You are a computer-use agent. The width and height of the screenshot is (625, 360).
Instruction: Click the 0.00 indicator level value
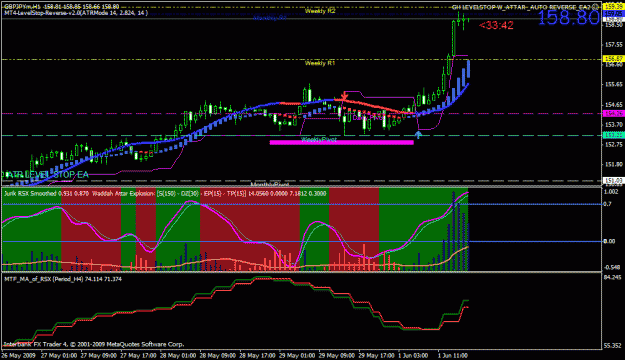tap(609, 241)
